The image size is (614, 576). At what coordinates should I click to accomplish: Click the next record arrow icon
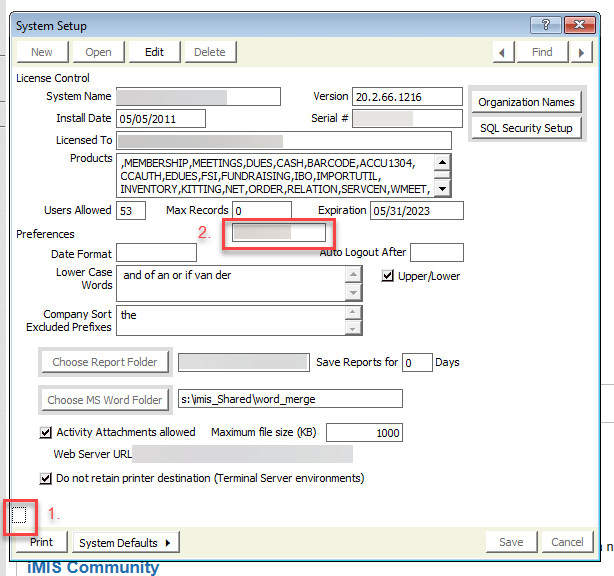[x=580, y=52]
